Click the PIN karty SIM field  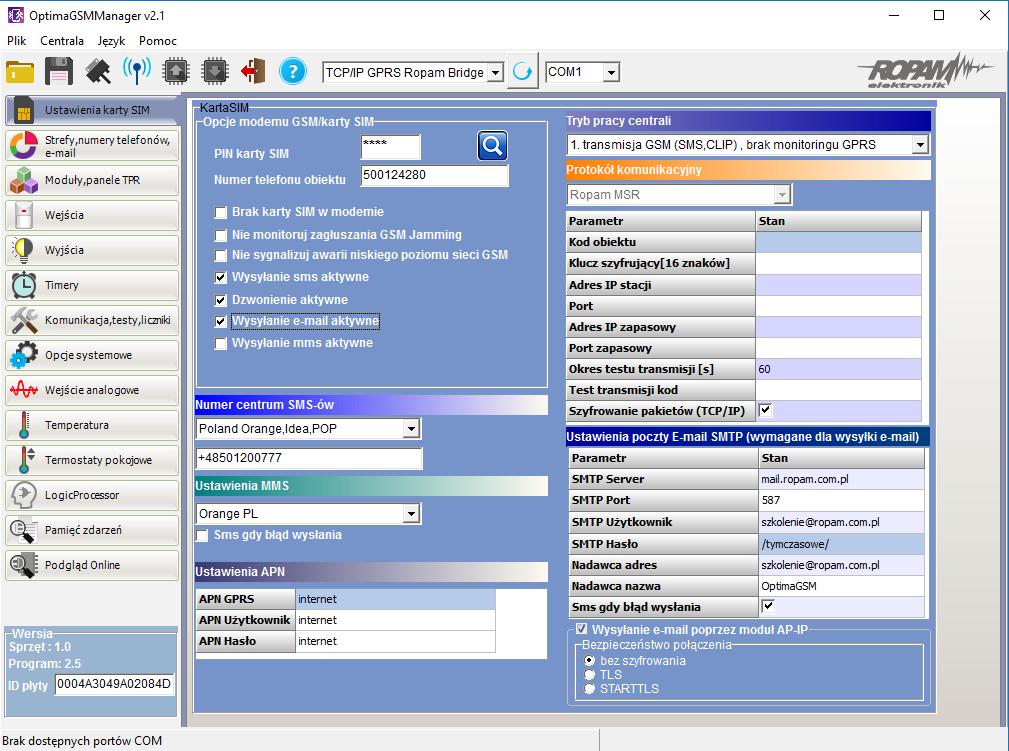(x=391, y=147)
